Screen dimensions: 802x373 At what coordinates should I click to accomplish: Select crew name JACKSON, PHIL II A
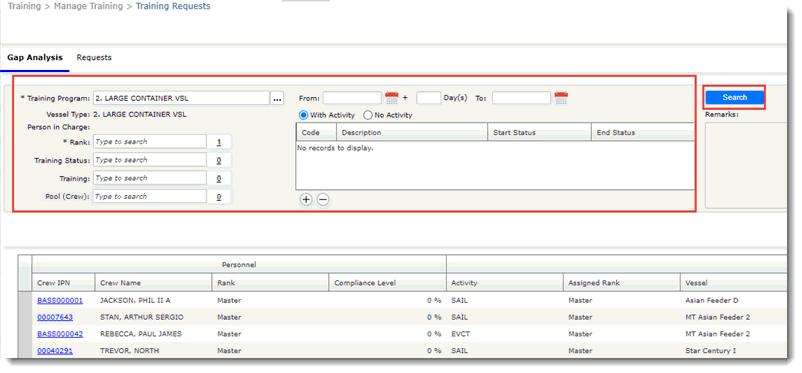(x=135, y=300)
